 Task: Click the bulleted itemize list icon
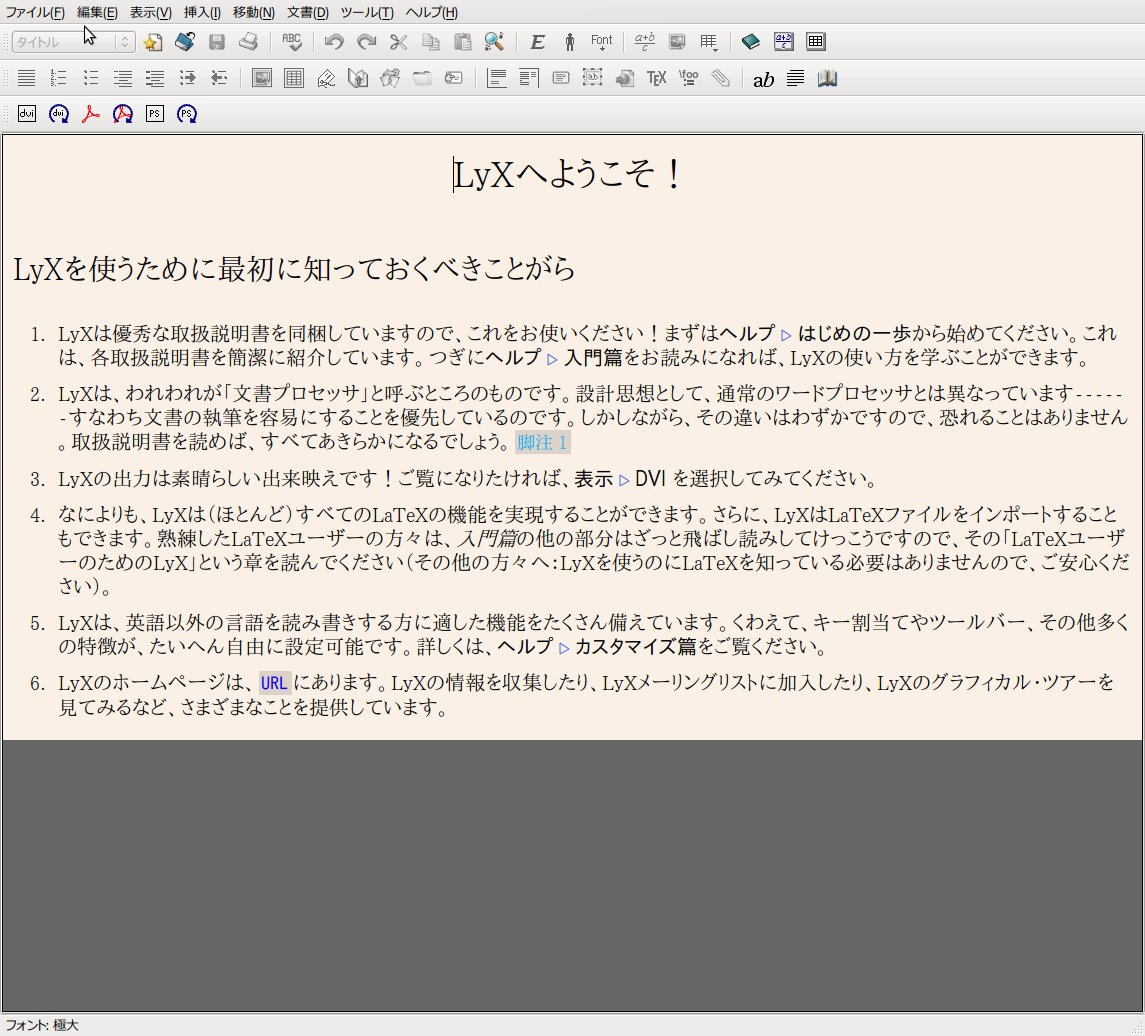click(91, 78)
